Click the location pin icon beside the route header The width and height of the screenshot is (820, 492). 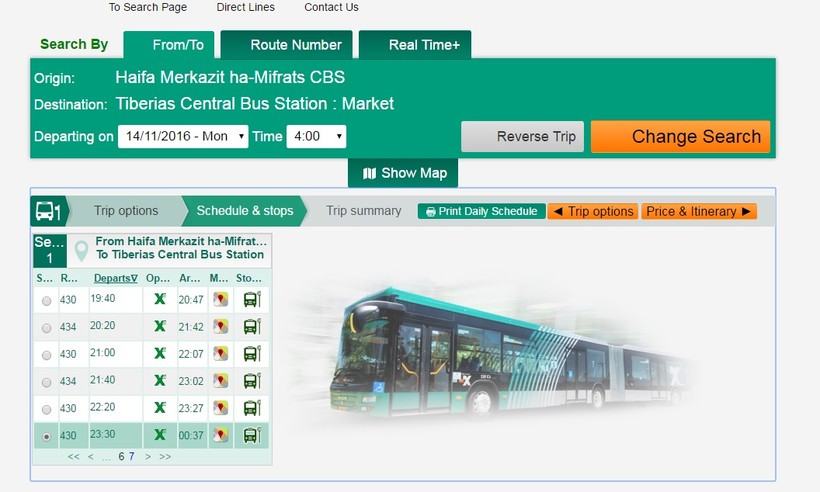pyautogui.click(x=81, y=249)
